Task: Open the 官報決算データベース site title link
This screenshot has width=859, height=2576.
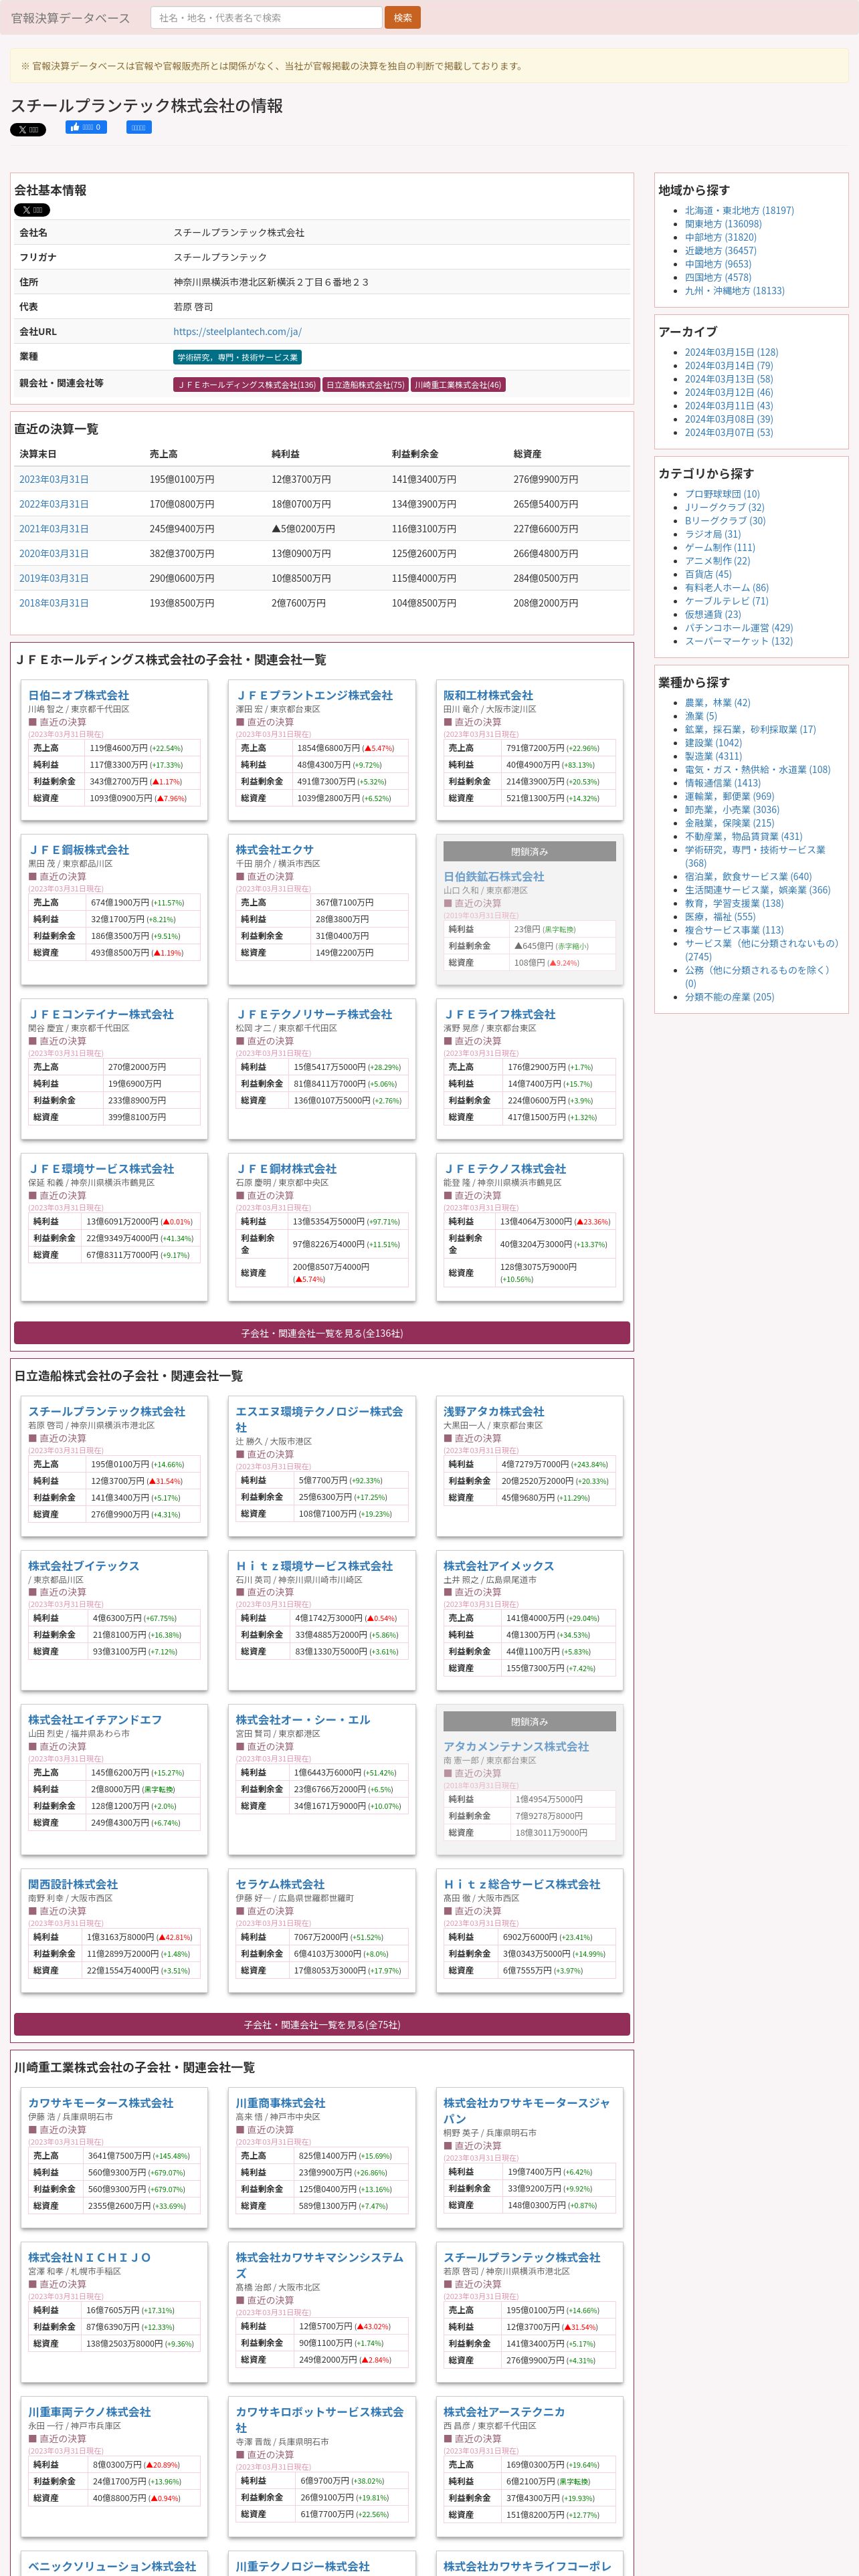Action: tap(70, 18)
